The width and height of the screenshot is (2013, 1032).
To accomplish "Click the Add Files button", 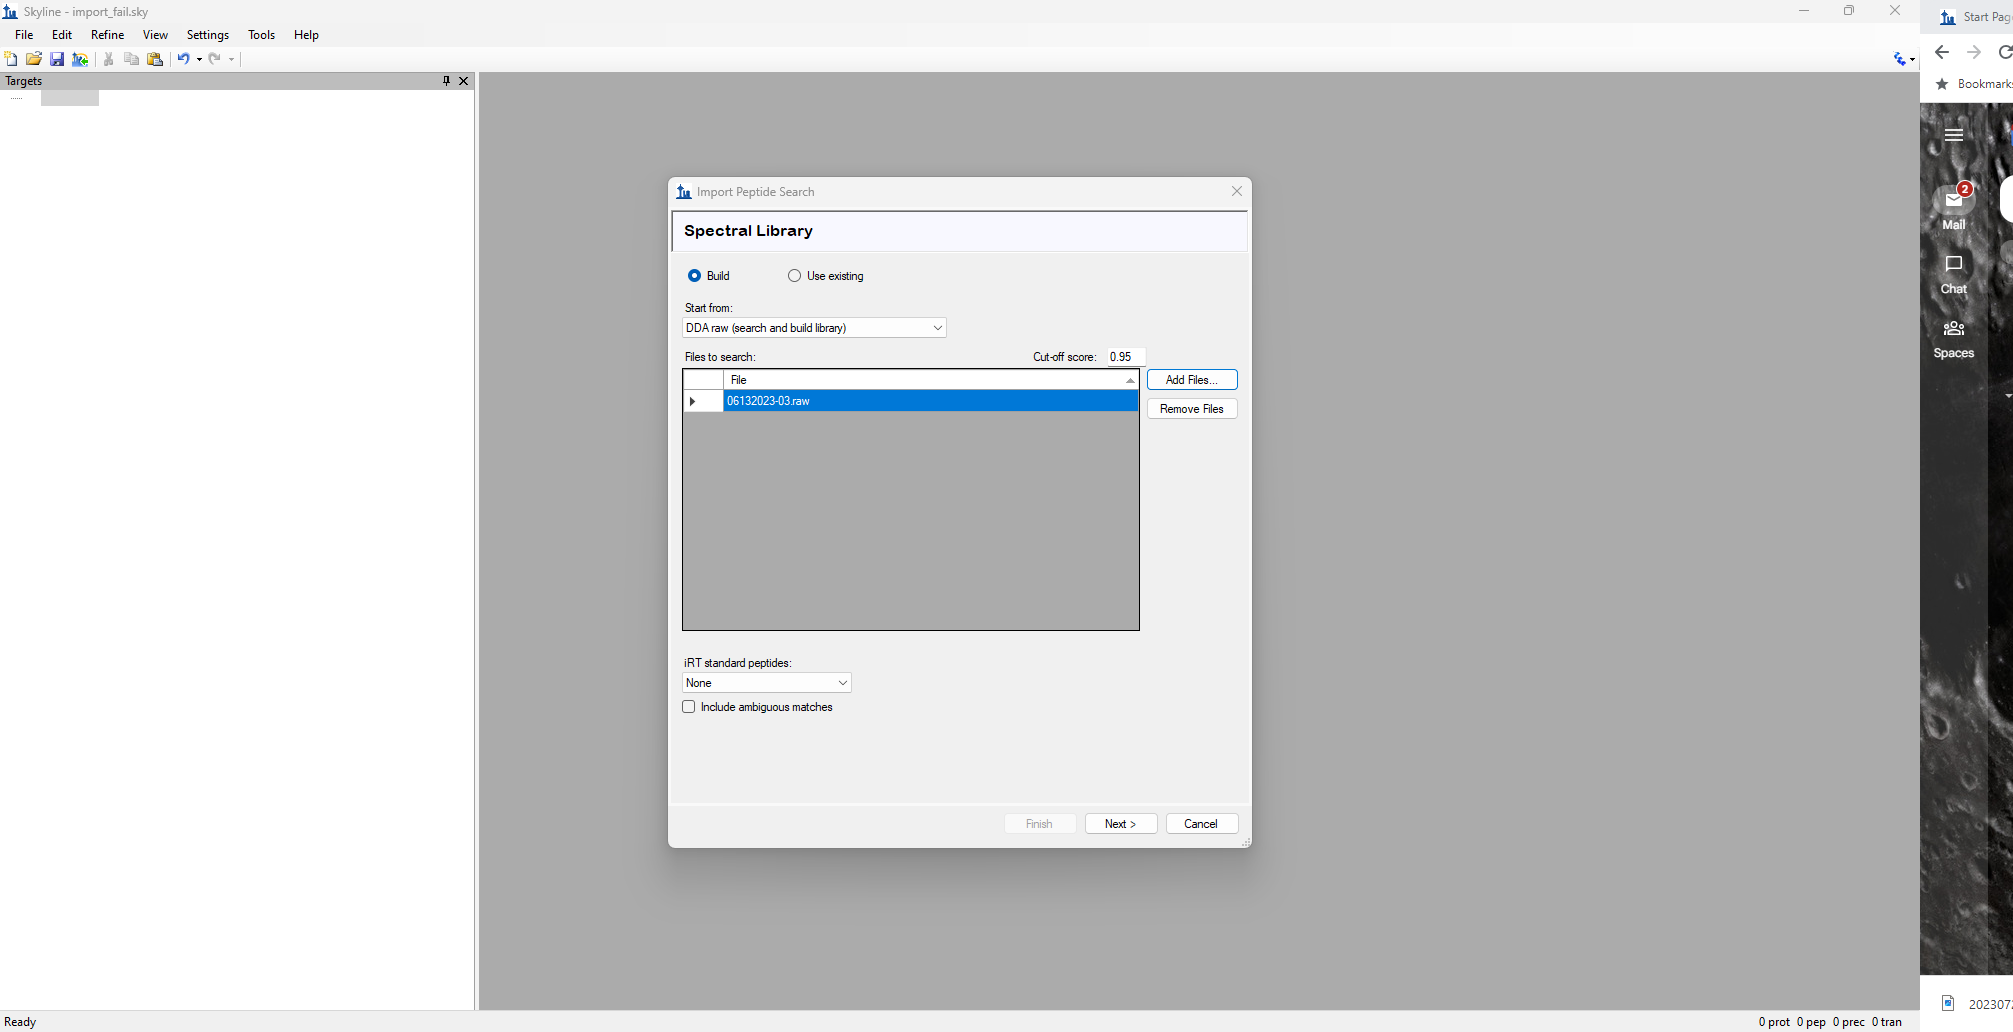I will click(1191, 380).
